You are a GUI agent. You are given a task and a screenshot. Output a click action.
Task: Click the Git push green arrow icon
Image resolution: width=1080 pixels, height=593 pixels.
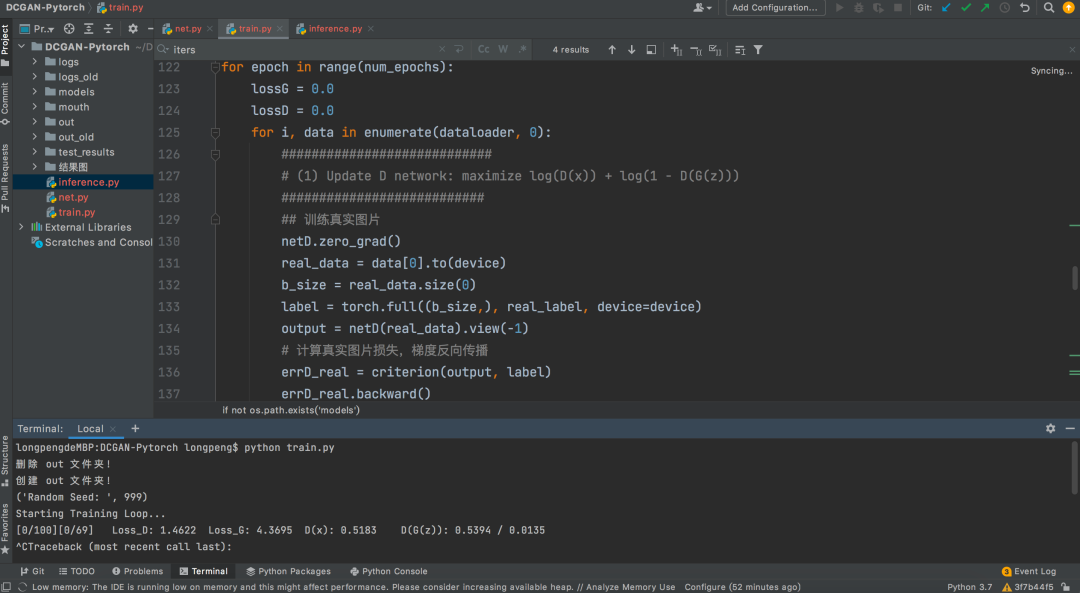(985, 8)
